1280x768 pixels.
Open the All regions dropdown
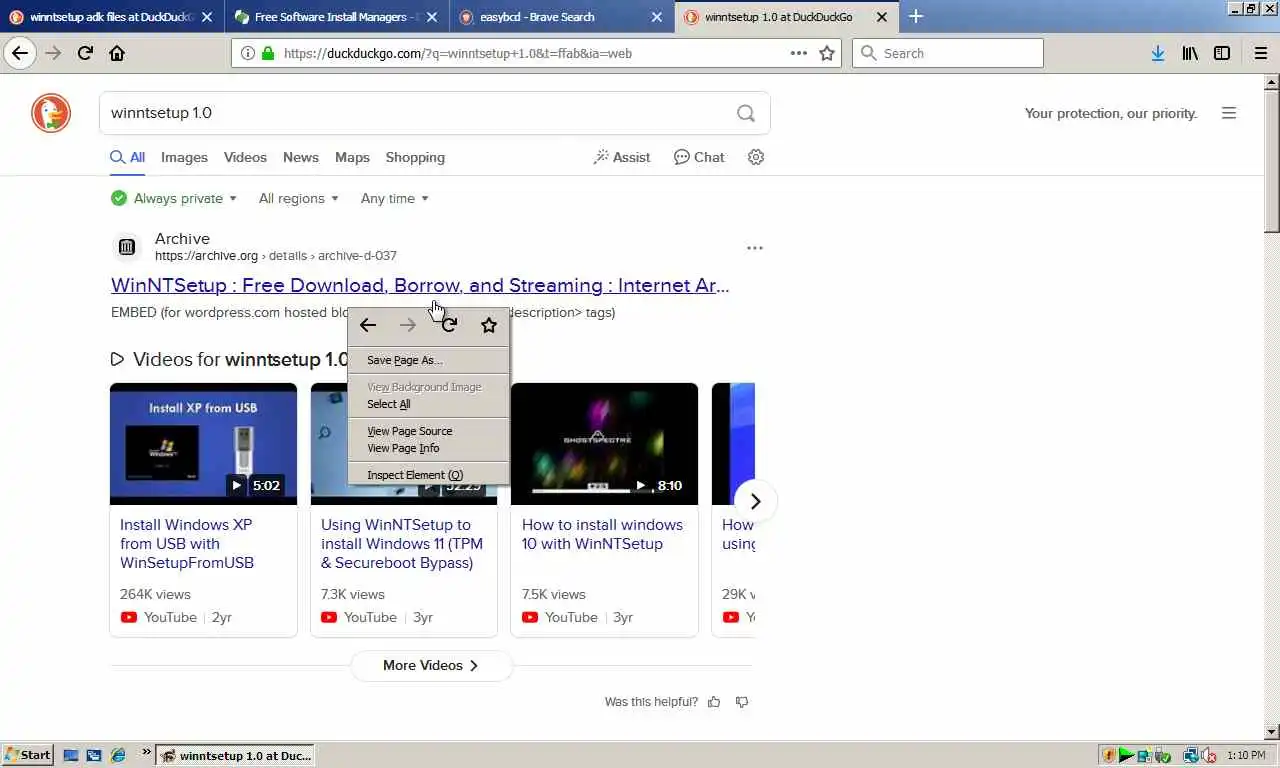(298, 198)
